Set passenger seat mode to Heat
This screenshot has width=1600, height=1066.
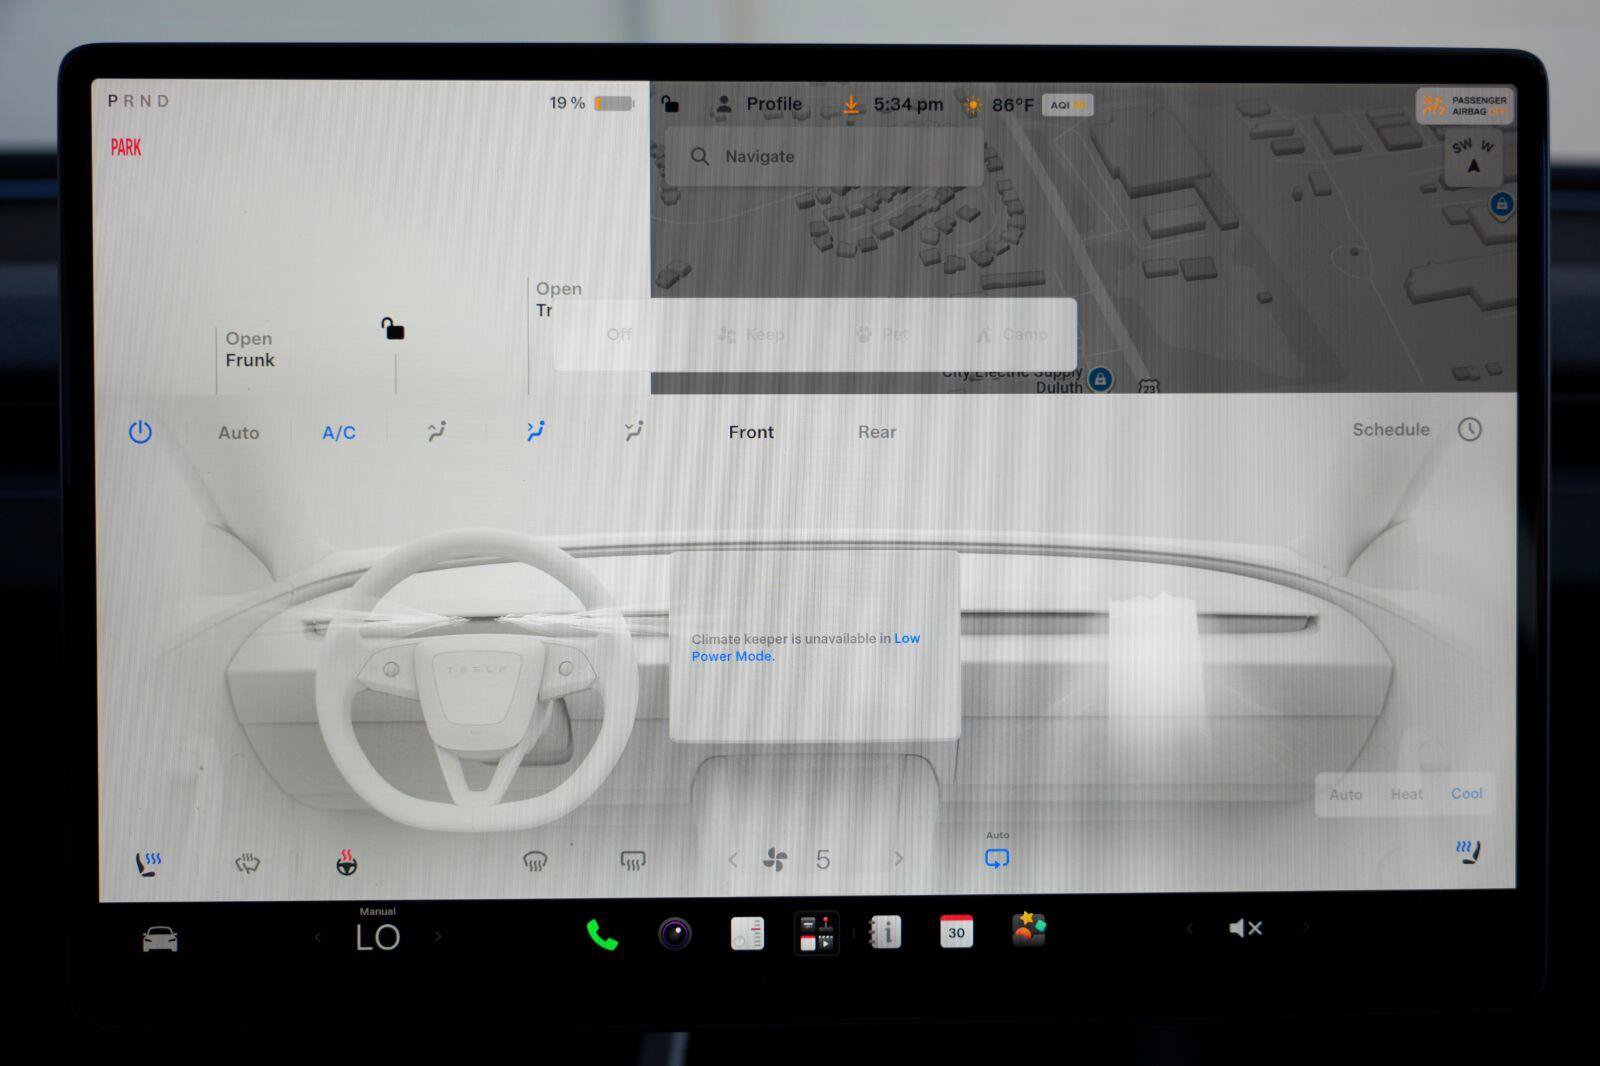tap(1407, 794)
